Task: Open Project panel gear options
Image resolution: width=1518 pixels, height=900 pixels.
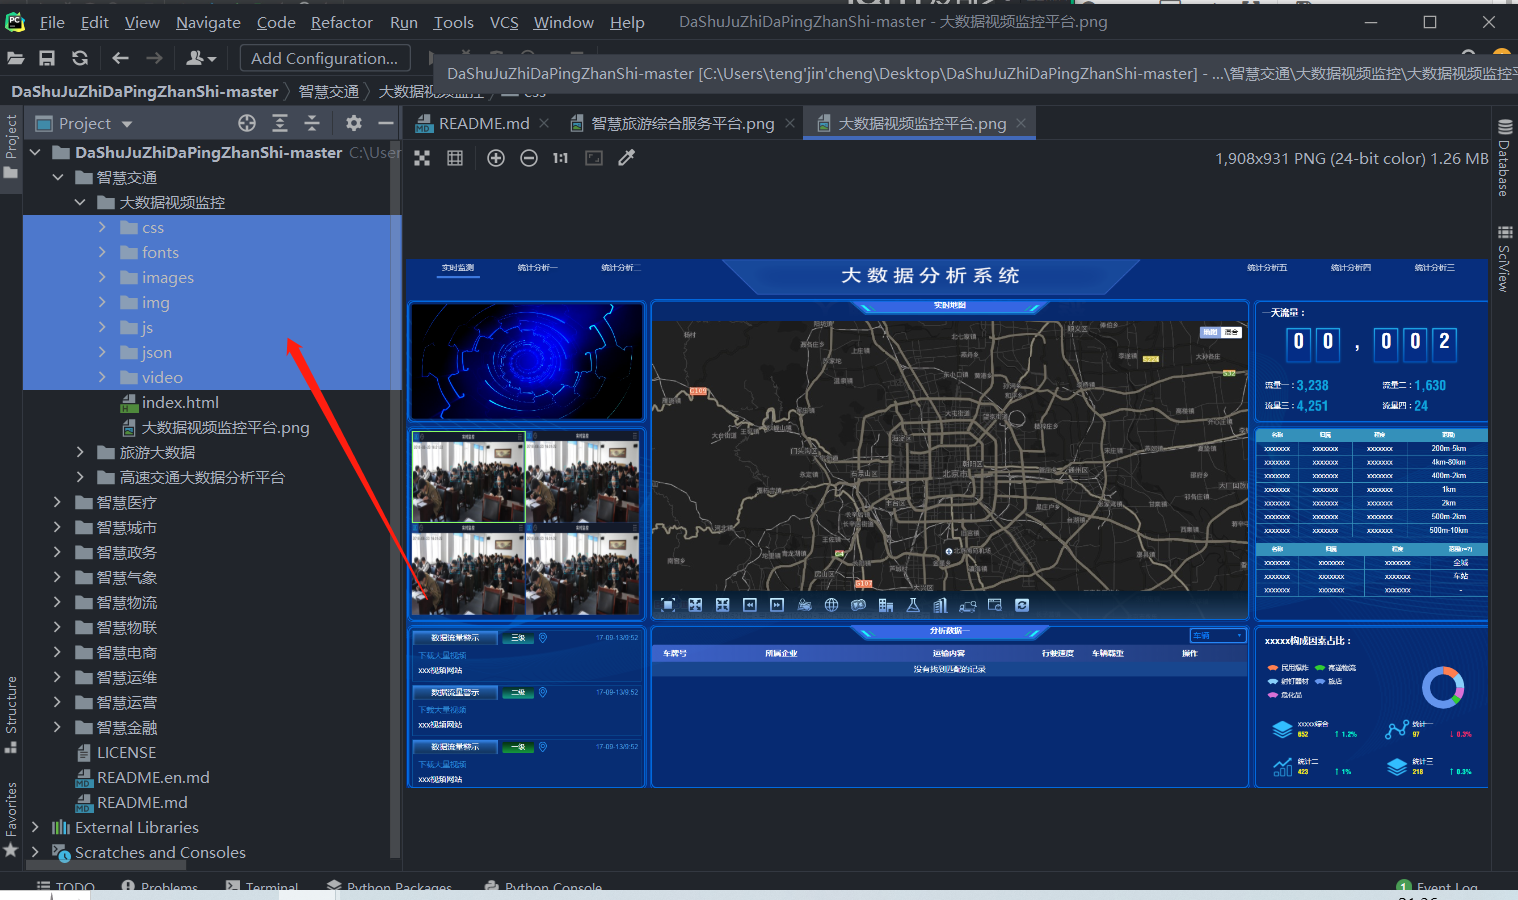Action: pyautogui.click(x=354, y=123)
